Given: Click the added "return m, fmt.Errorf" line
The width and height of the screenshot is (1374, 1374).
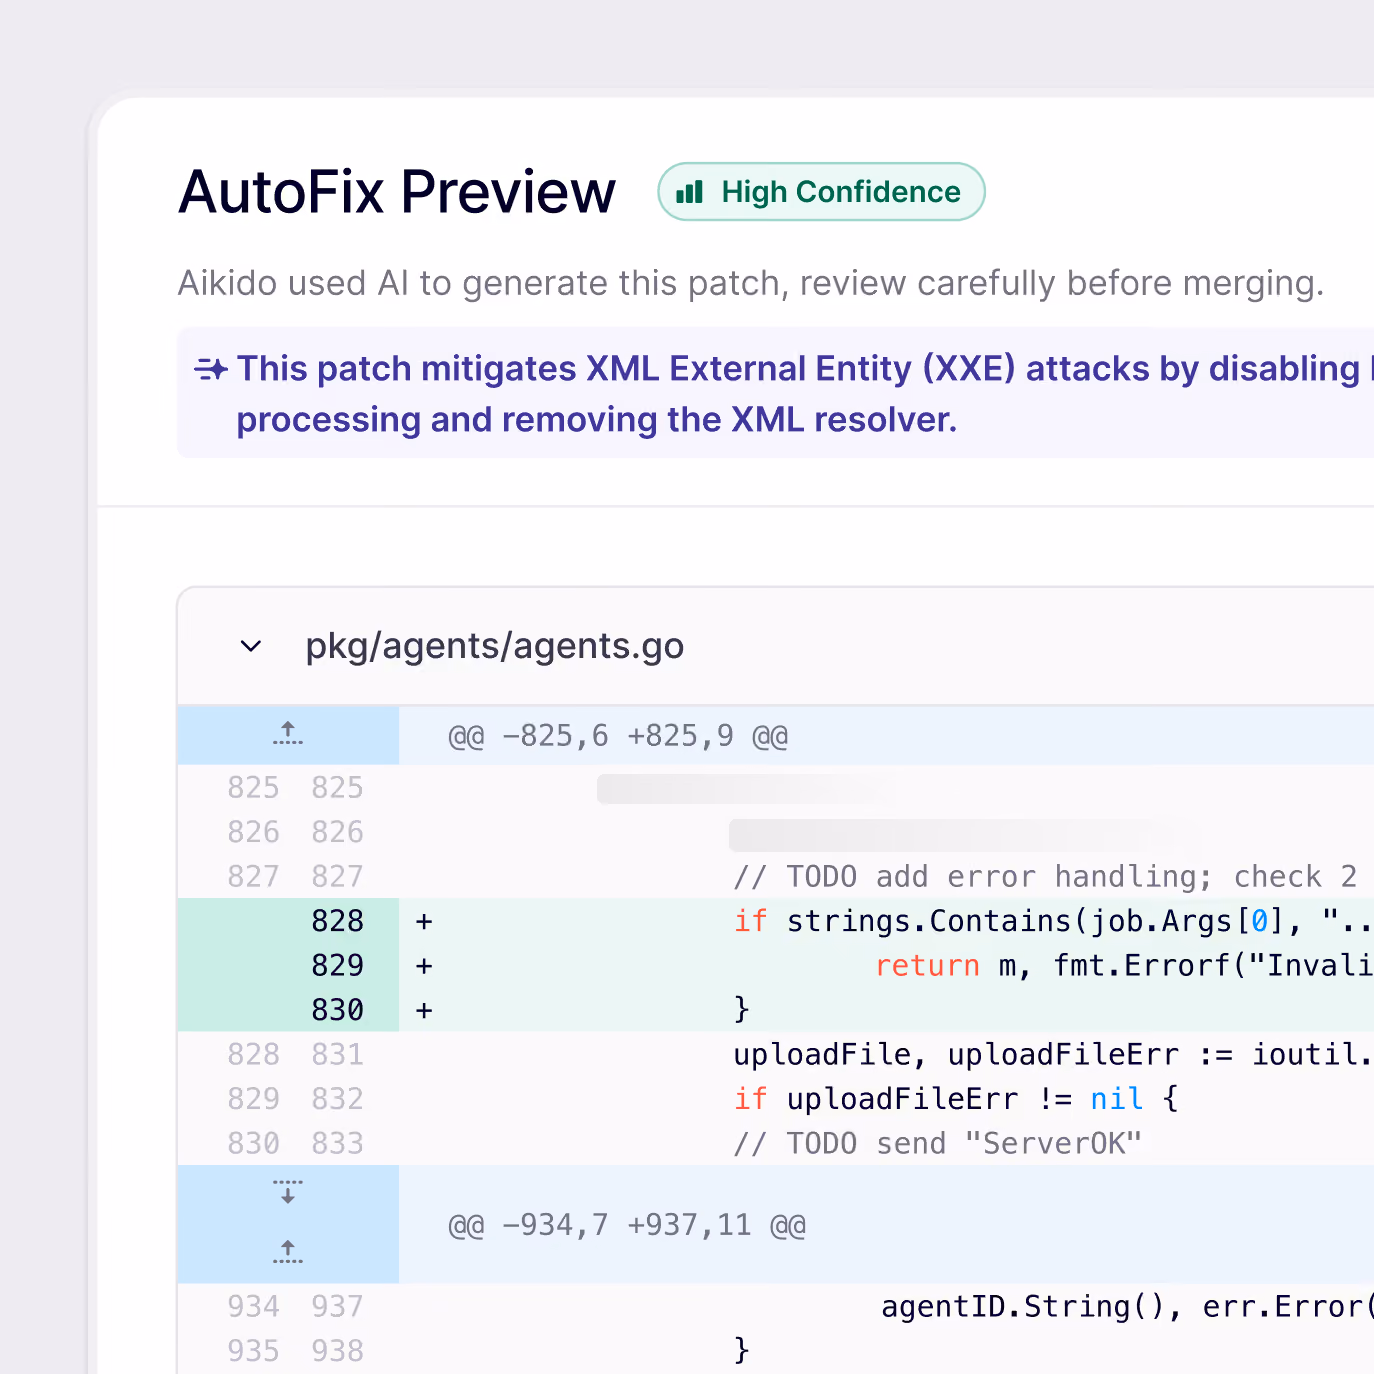Looking at the screenshot, I should click(x=1124, y=966).
